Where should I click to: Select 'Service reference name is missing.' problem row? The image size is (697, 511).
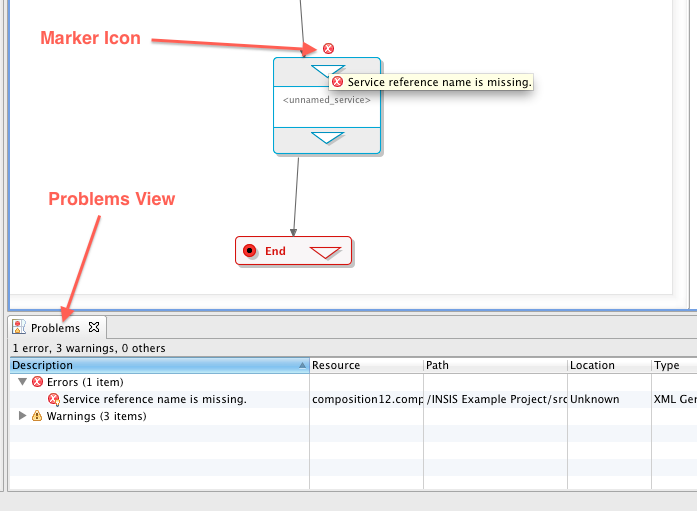click(154, 399)
